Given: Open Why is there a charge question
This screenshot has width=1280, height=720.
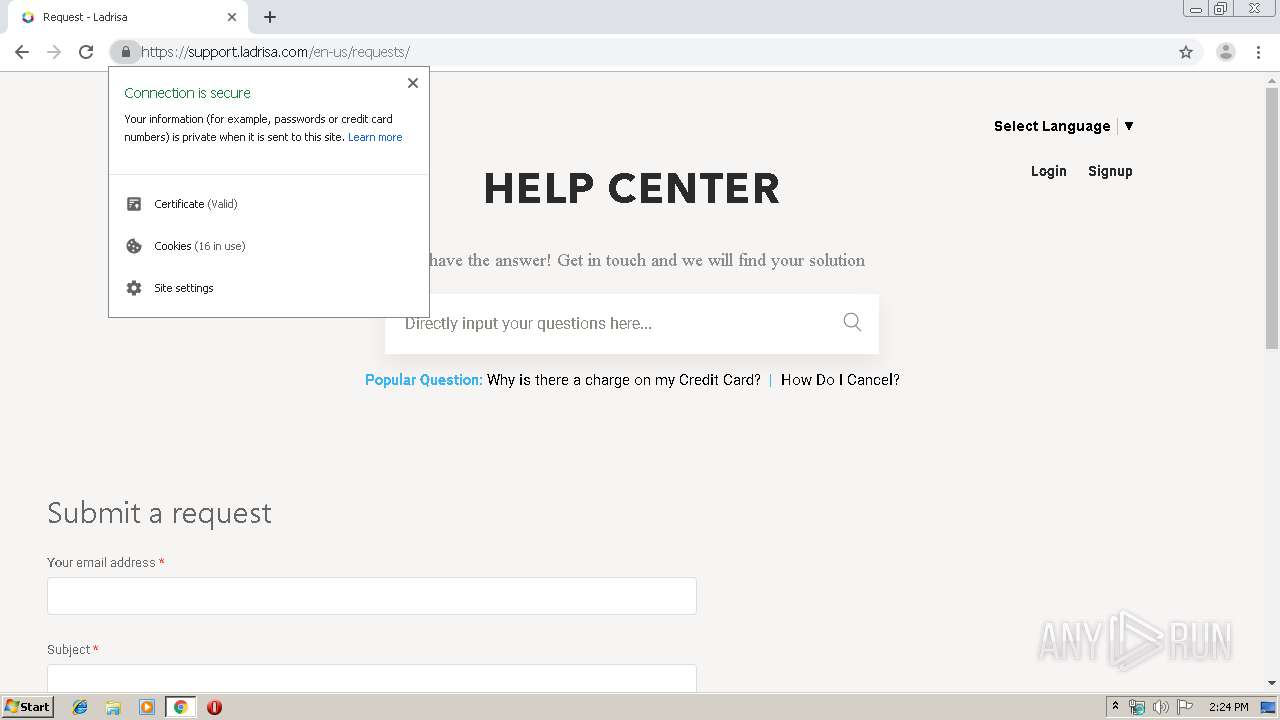Looking at the screenshot, I should point(623,380).
